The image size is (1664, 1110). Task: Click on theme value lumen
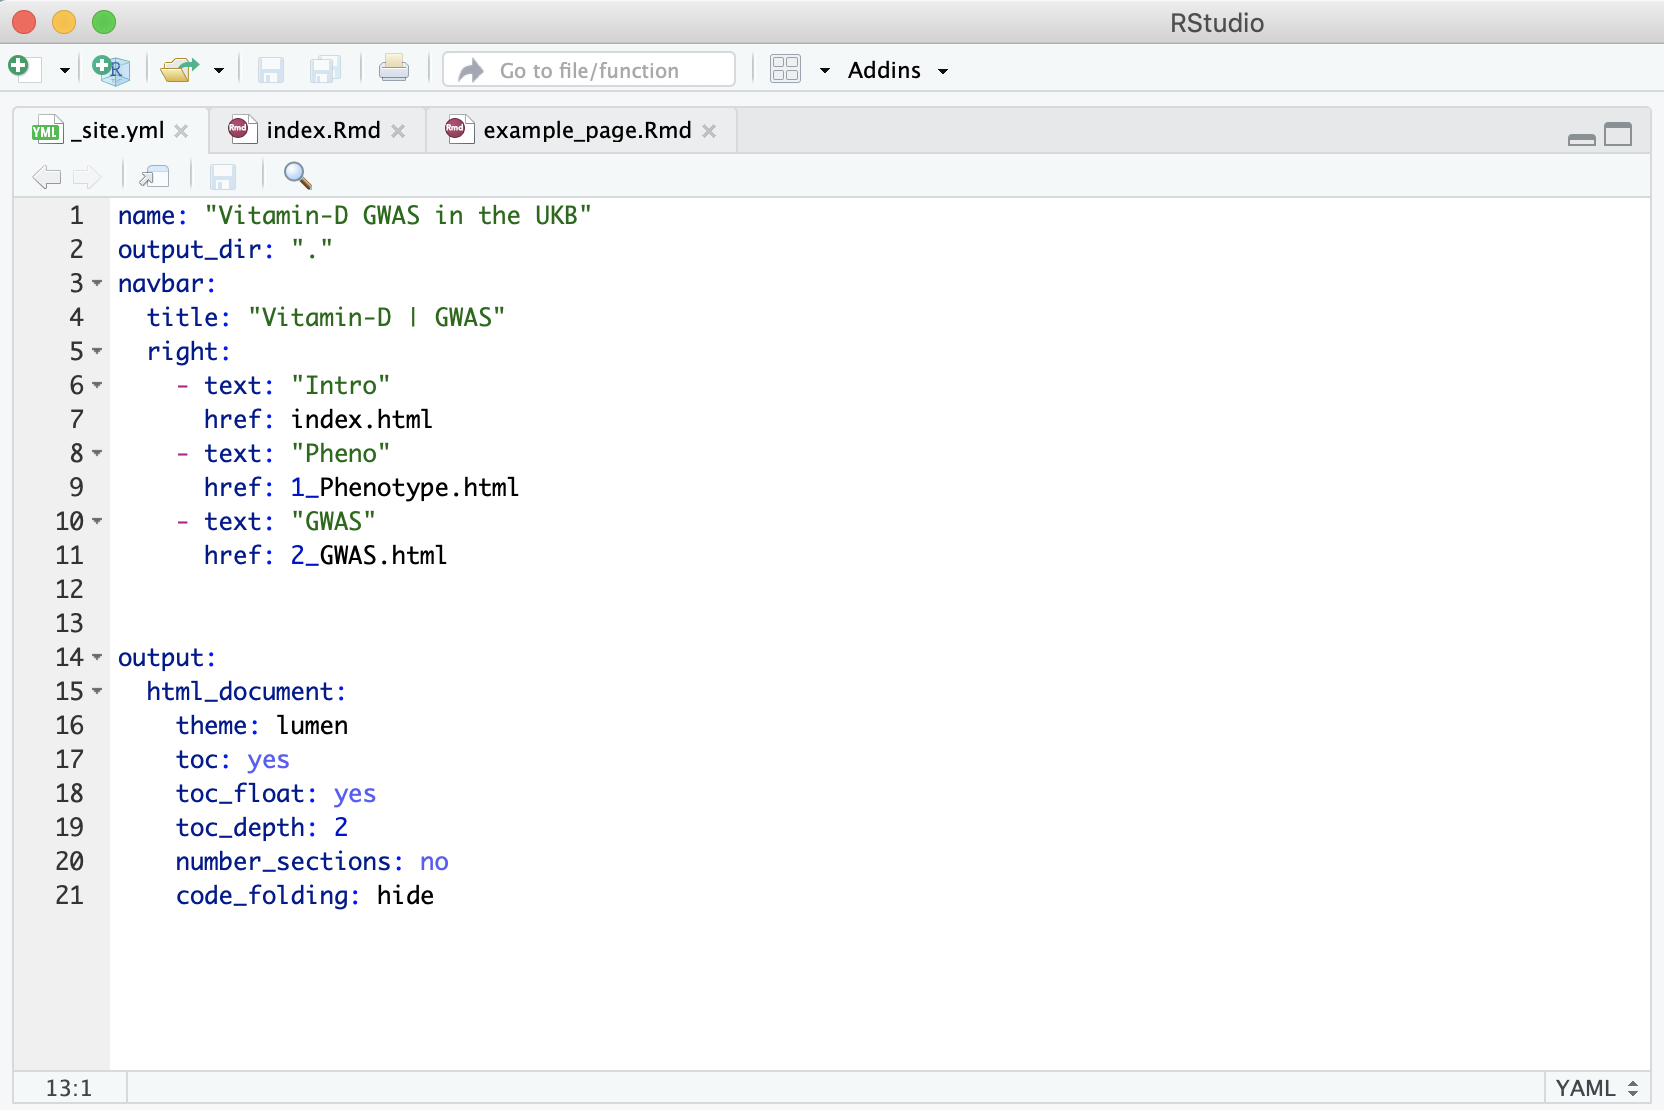coord(312,726)
